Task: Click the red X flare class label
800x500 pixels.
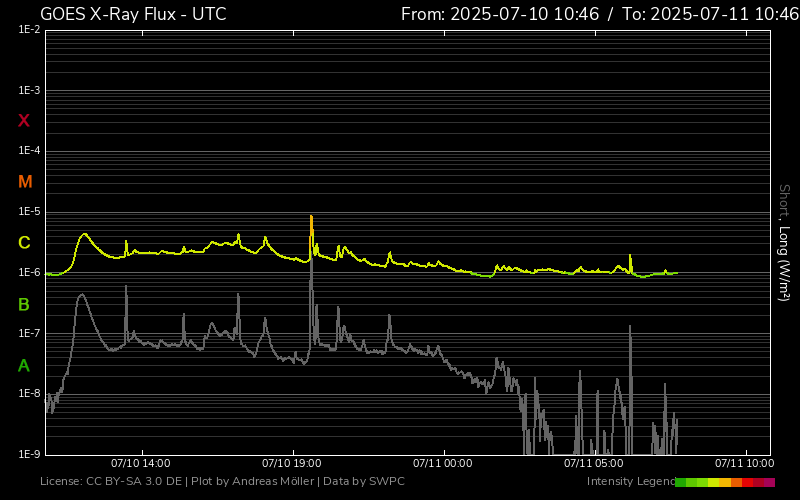Action: [x=24, y=121]
